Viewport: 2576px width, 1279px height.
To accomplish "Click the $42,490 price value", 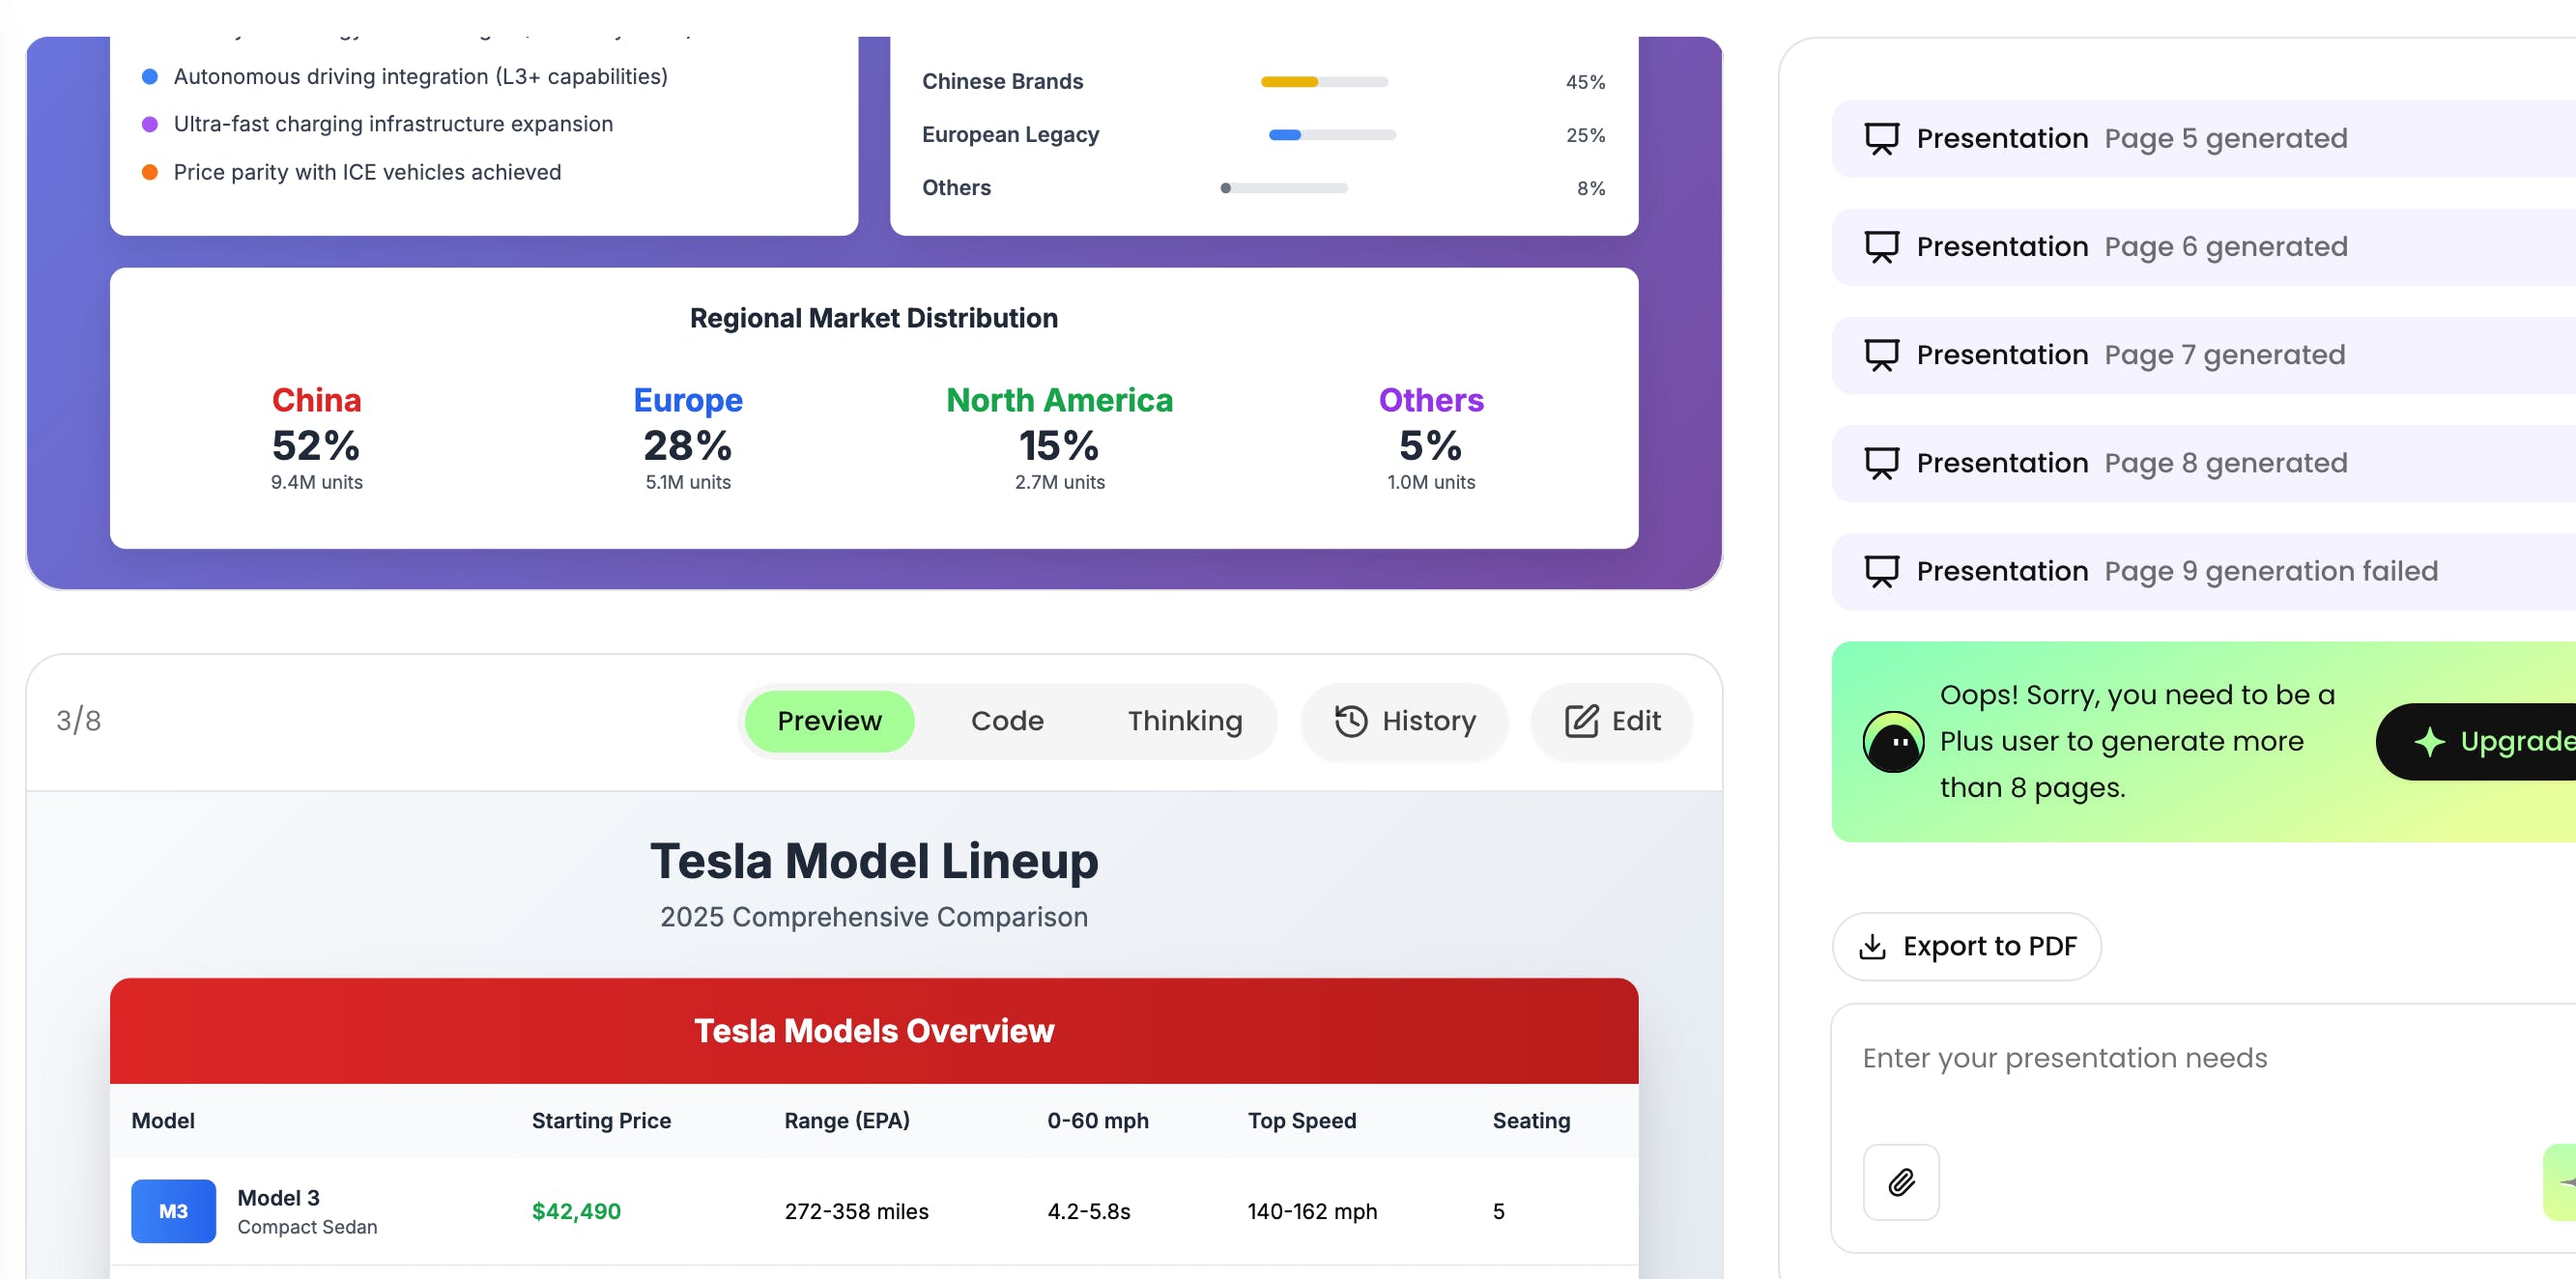I will (x=576, y=1211).
